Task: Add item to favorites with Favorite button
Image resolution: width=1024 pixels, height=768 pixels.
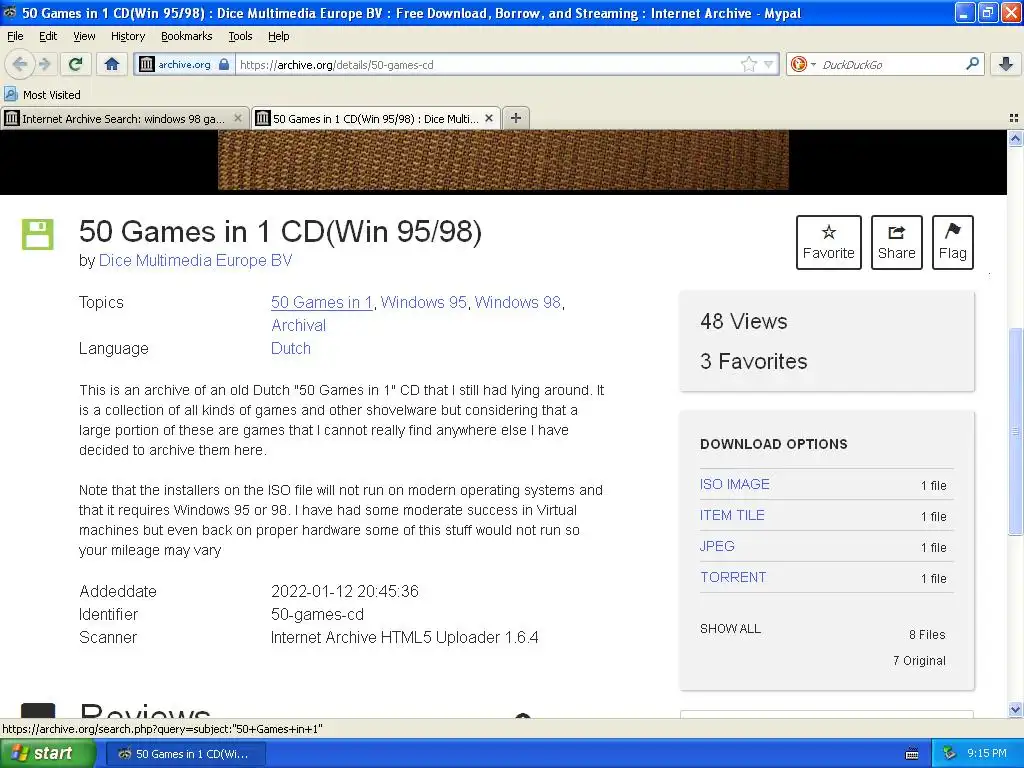Action: (828, 242)
